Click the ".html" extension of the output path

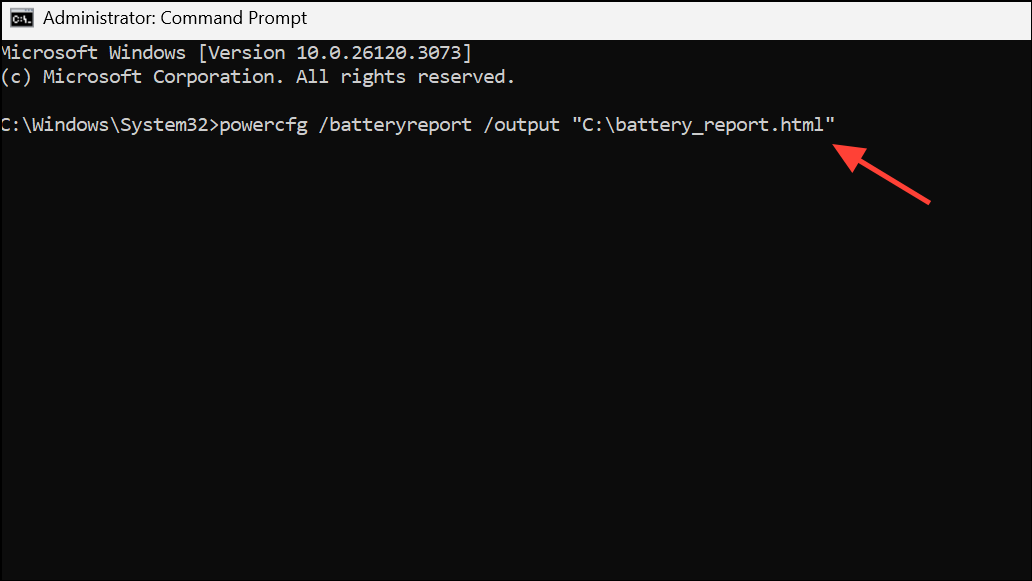pos(796,125)
